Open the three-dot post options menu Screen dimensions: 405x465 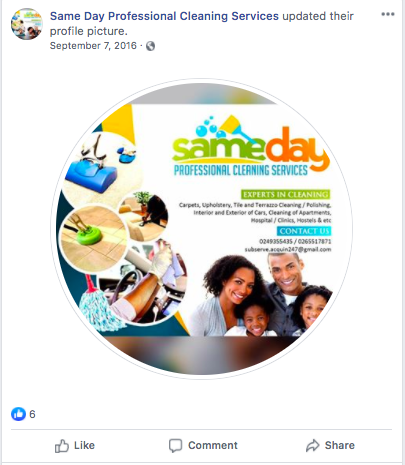click(x=388, y=14)
